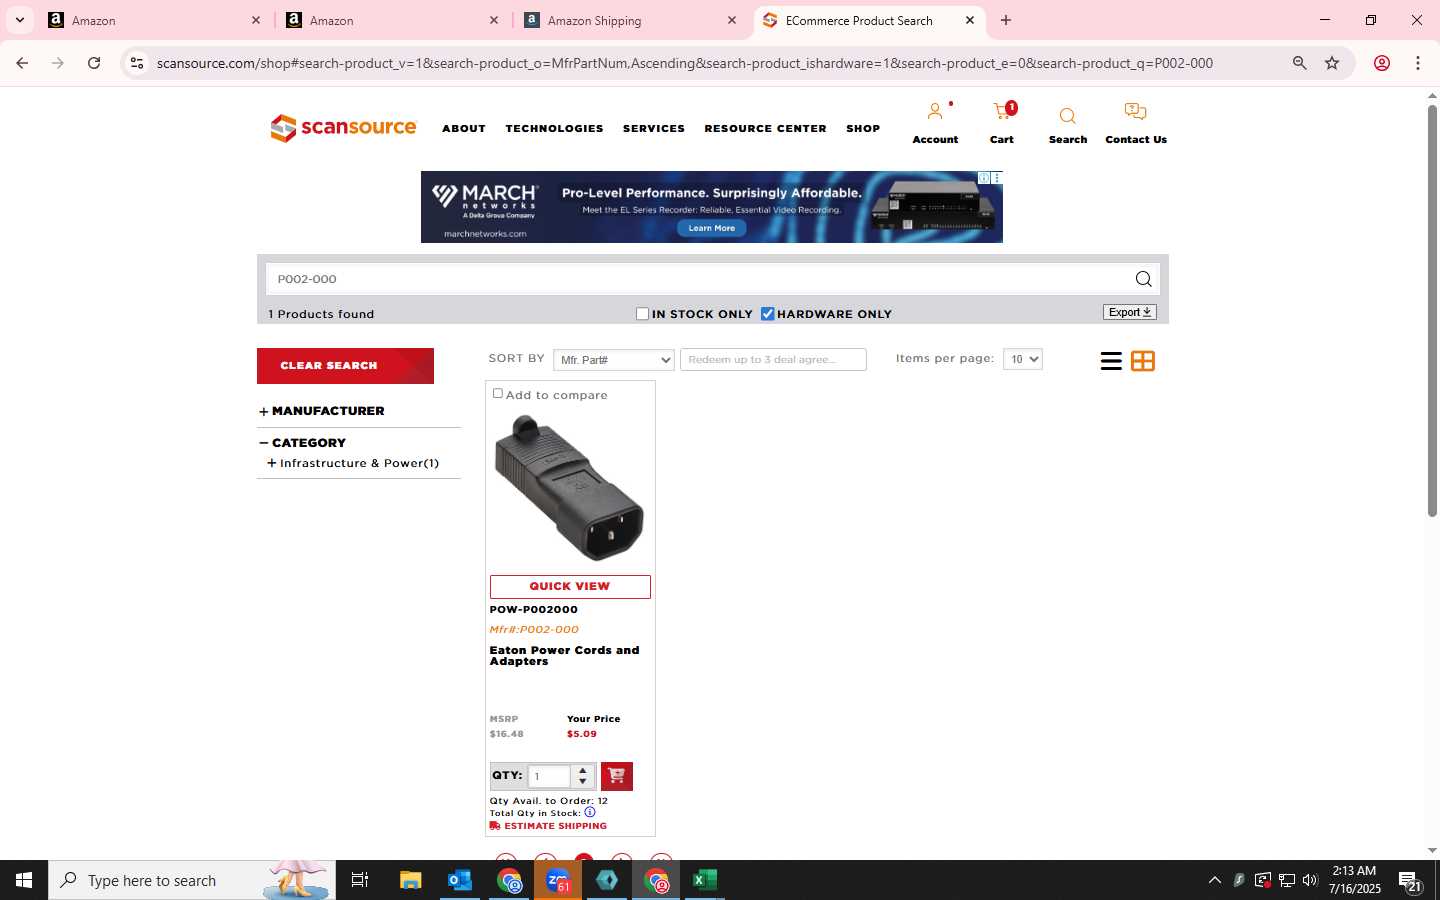Open the About menu
The height and width of the screenshot is (900, 1440).
point(464,128)
